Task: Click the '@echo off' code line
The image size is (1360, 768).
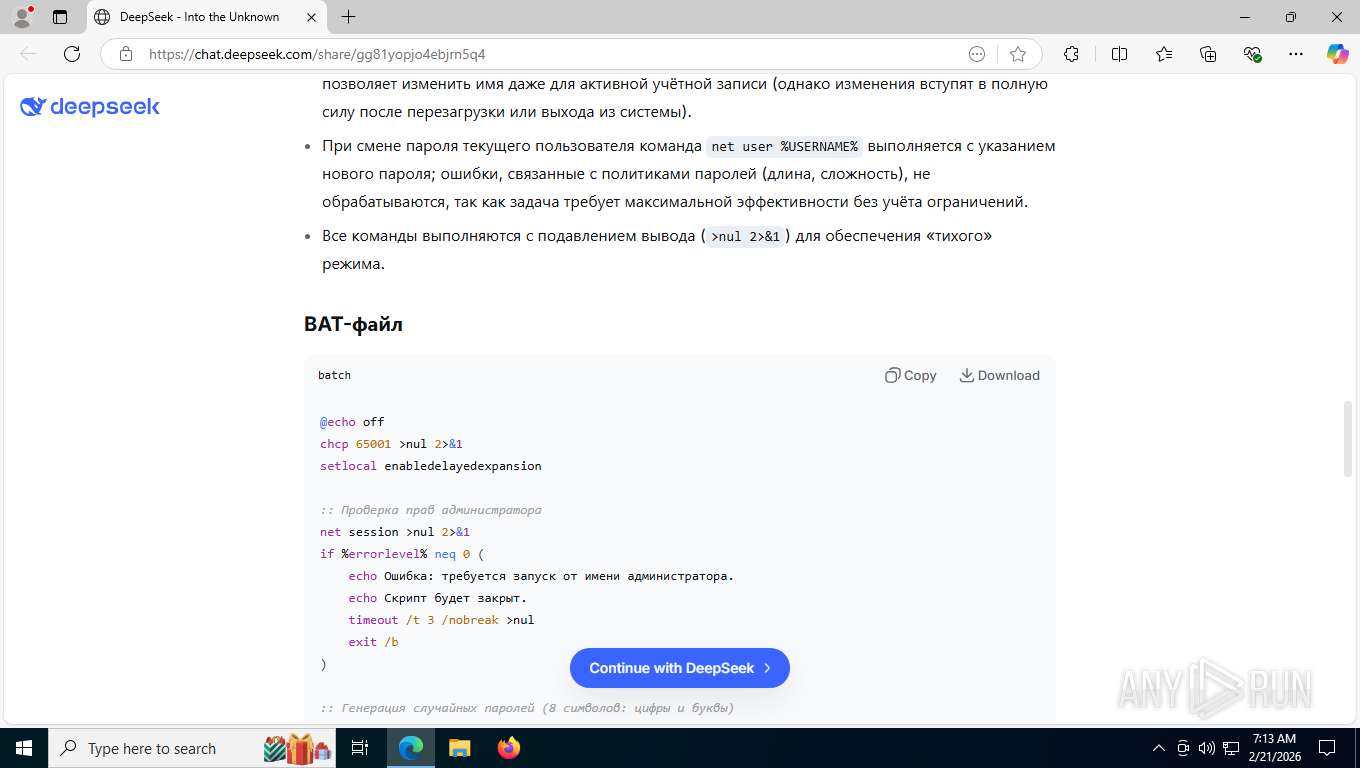Action: (x=352, y=422)
